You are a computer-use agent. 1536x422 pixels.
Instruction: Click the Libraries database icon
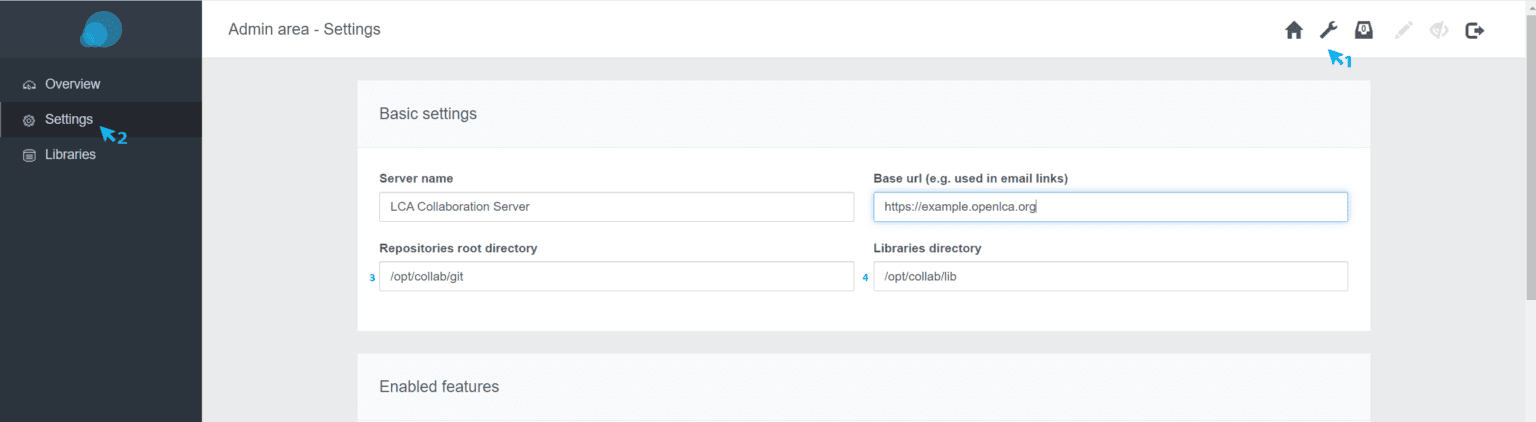29,155
